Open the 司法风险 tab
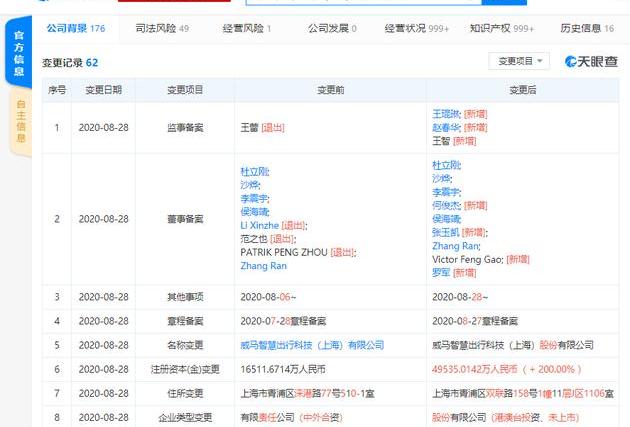This screenshot has width=630, height=427. [x=161, y=29]
